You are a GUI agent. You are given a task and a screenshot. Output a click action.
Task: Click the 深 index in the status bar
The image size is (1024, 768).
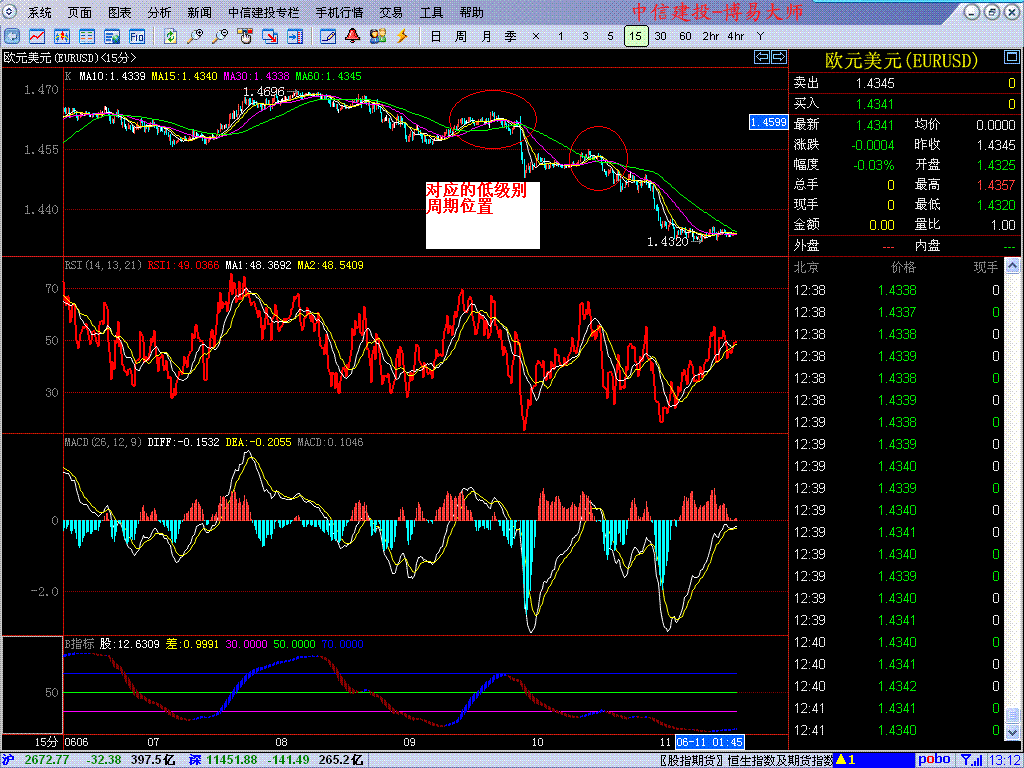click(195, 760)
